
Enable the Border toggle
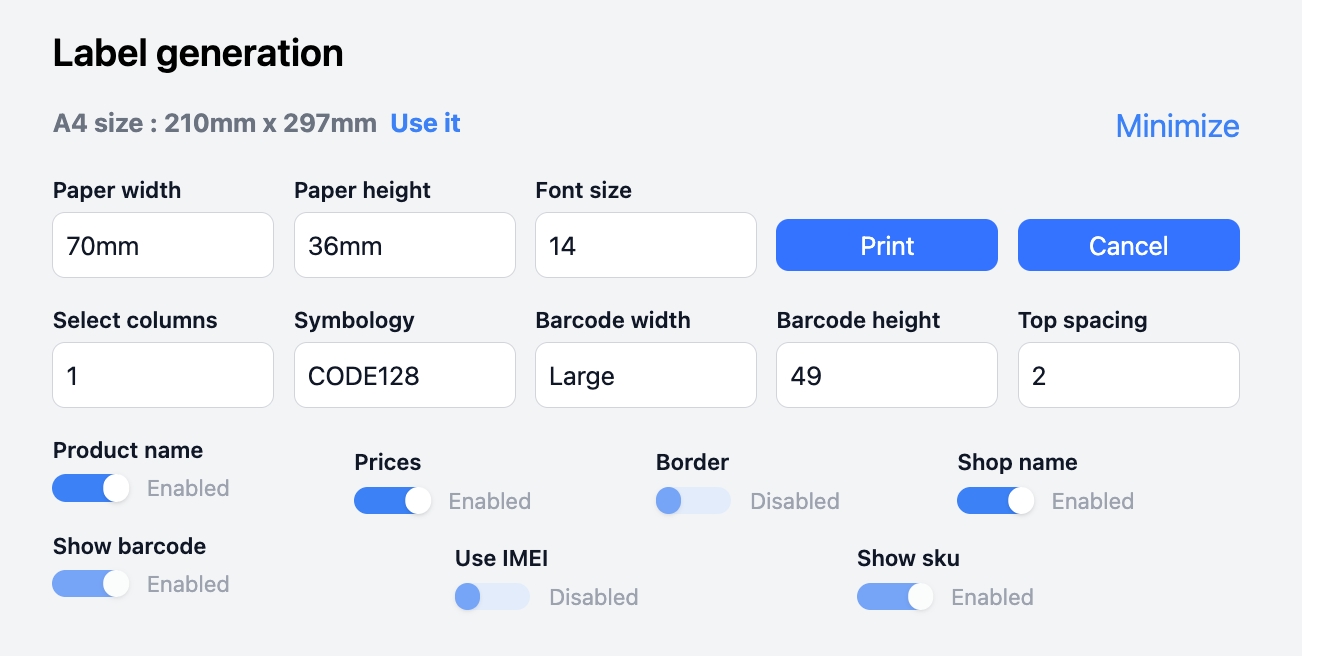tap(693, 501)
